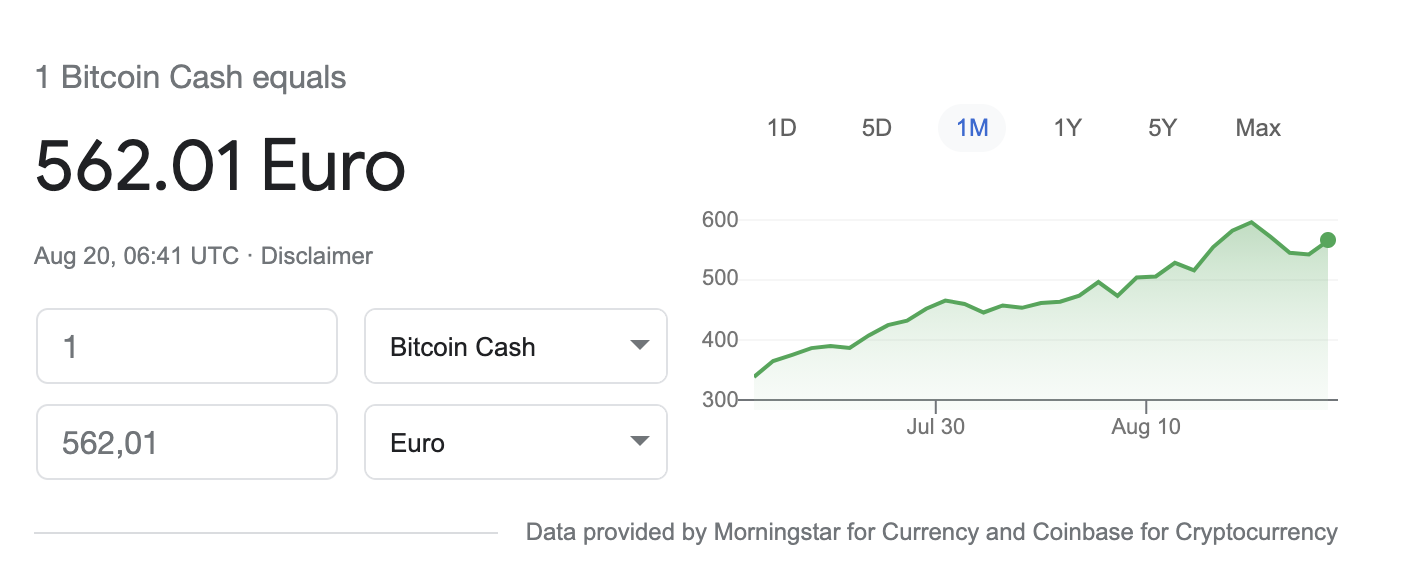Click the Jul 30 date marker

[935, 428]
